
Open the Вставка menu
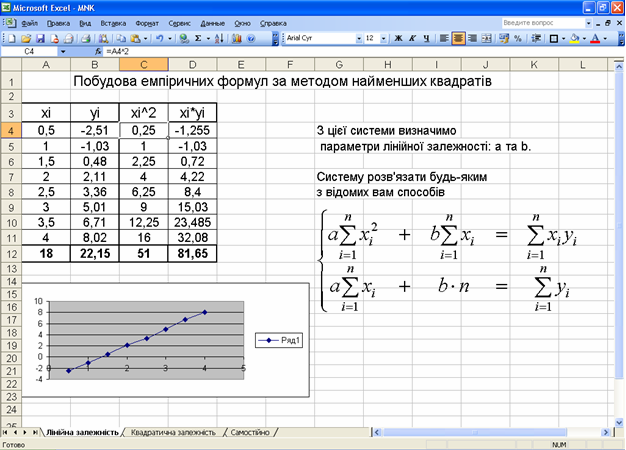(113, 23)
